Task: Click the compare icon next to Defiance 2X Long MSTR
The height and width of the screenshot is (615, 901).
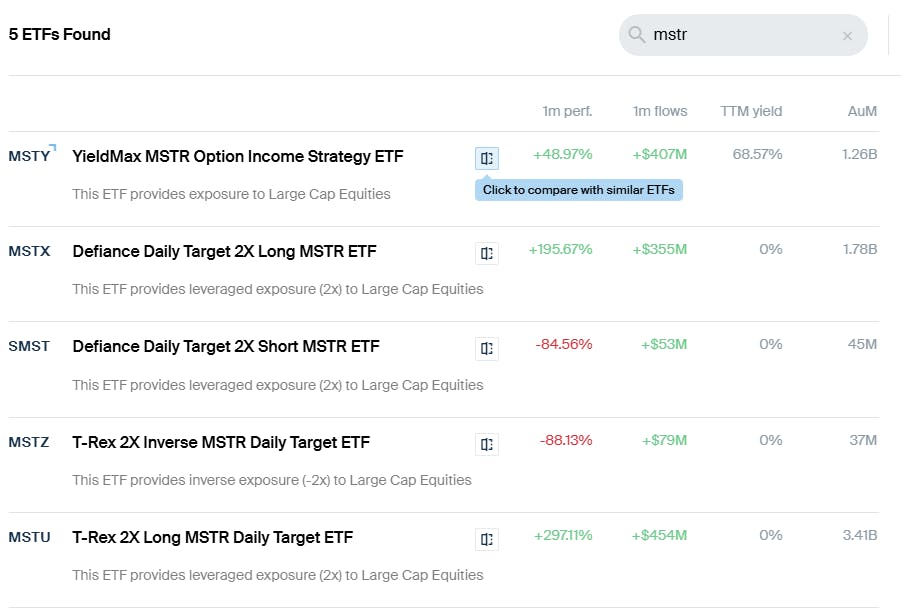Action: pyautogui.click(x=487, y=252)
